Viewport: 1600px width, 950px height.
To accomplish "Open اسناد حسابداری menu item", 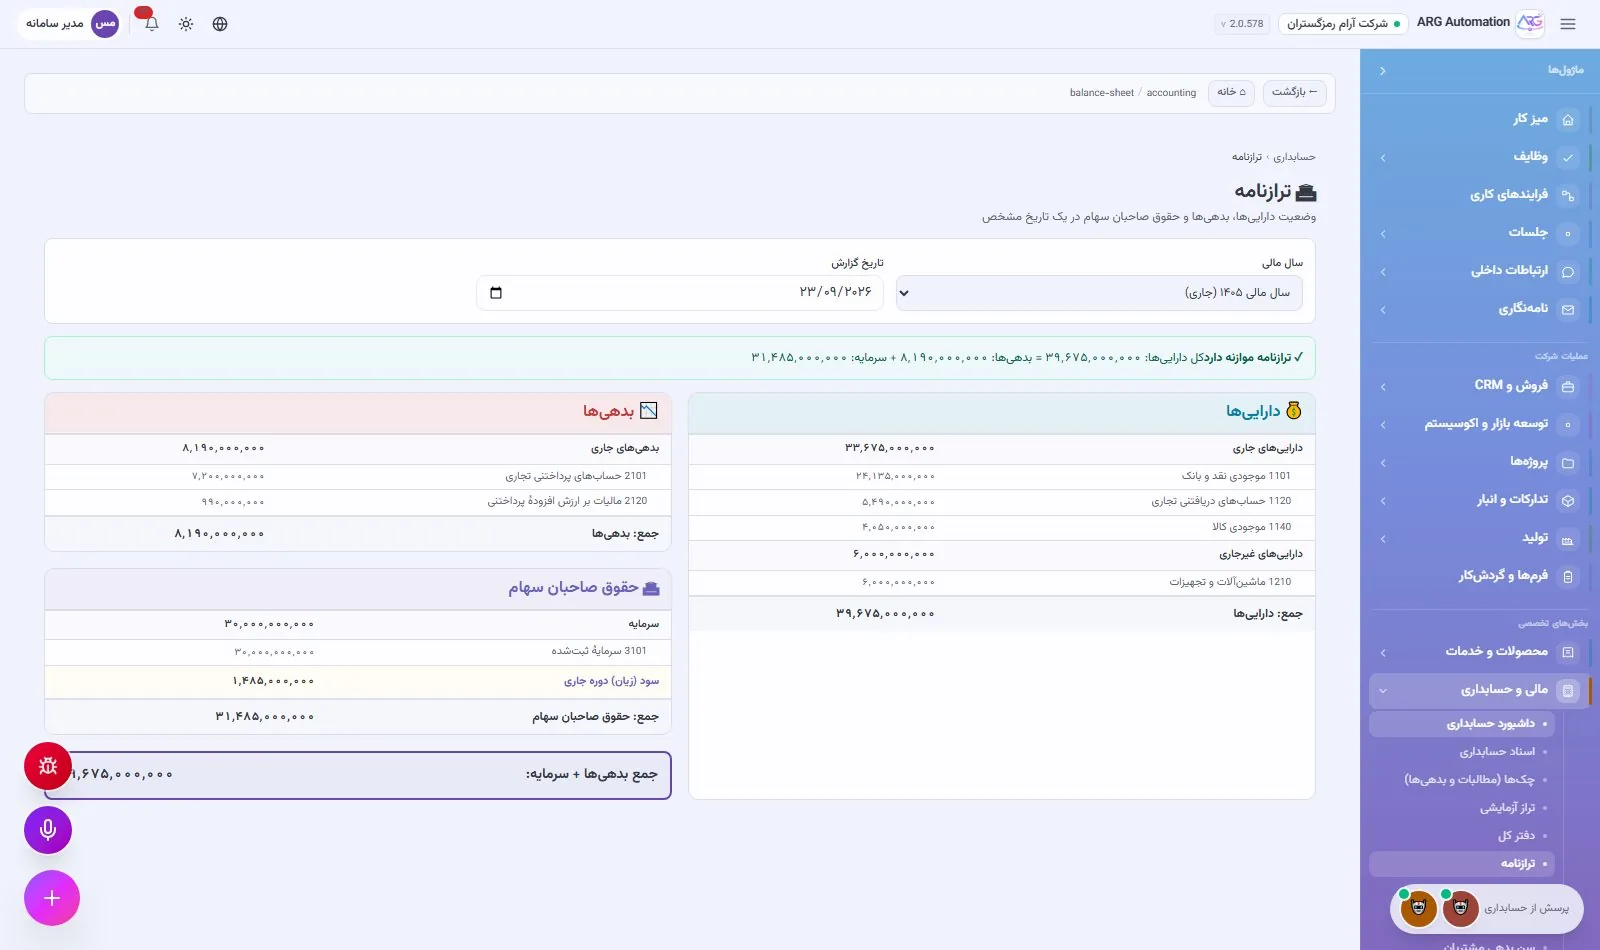I will (1462, 752).
